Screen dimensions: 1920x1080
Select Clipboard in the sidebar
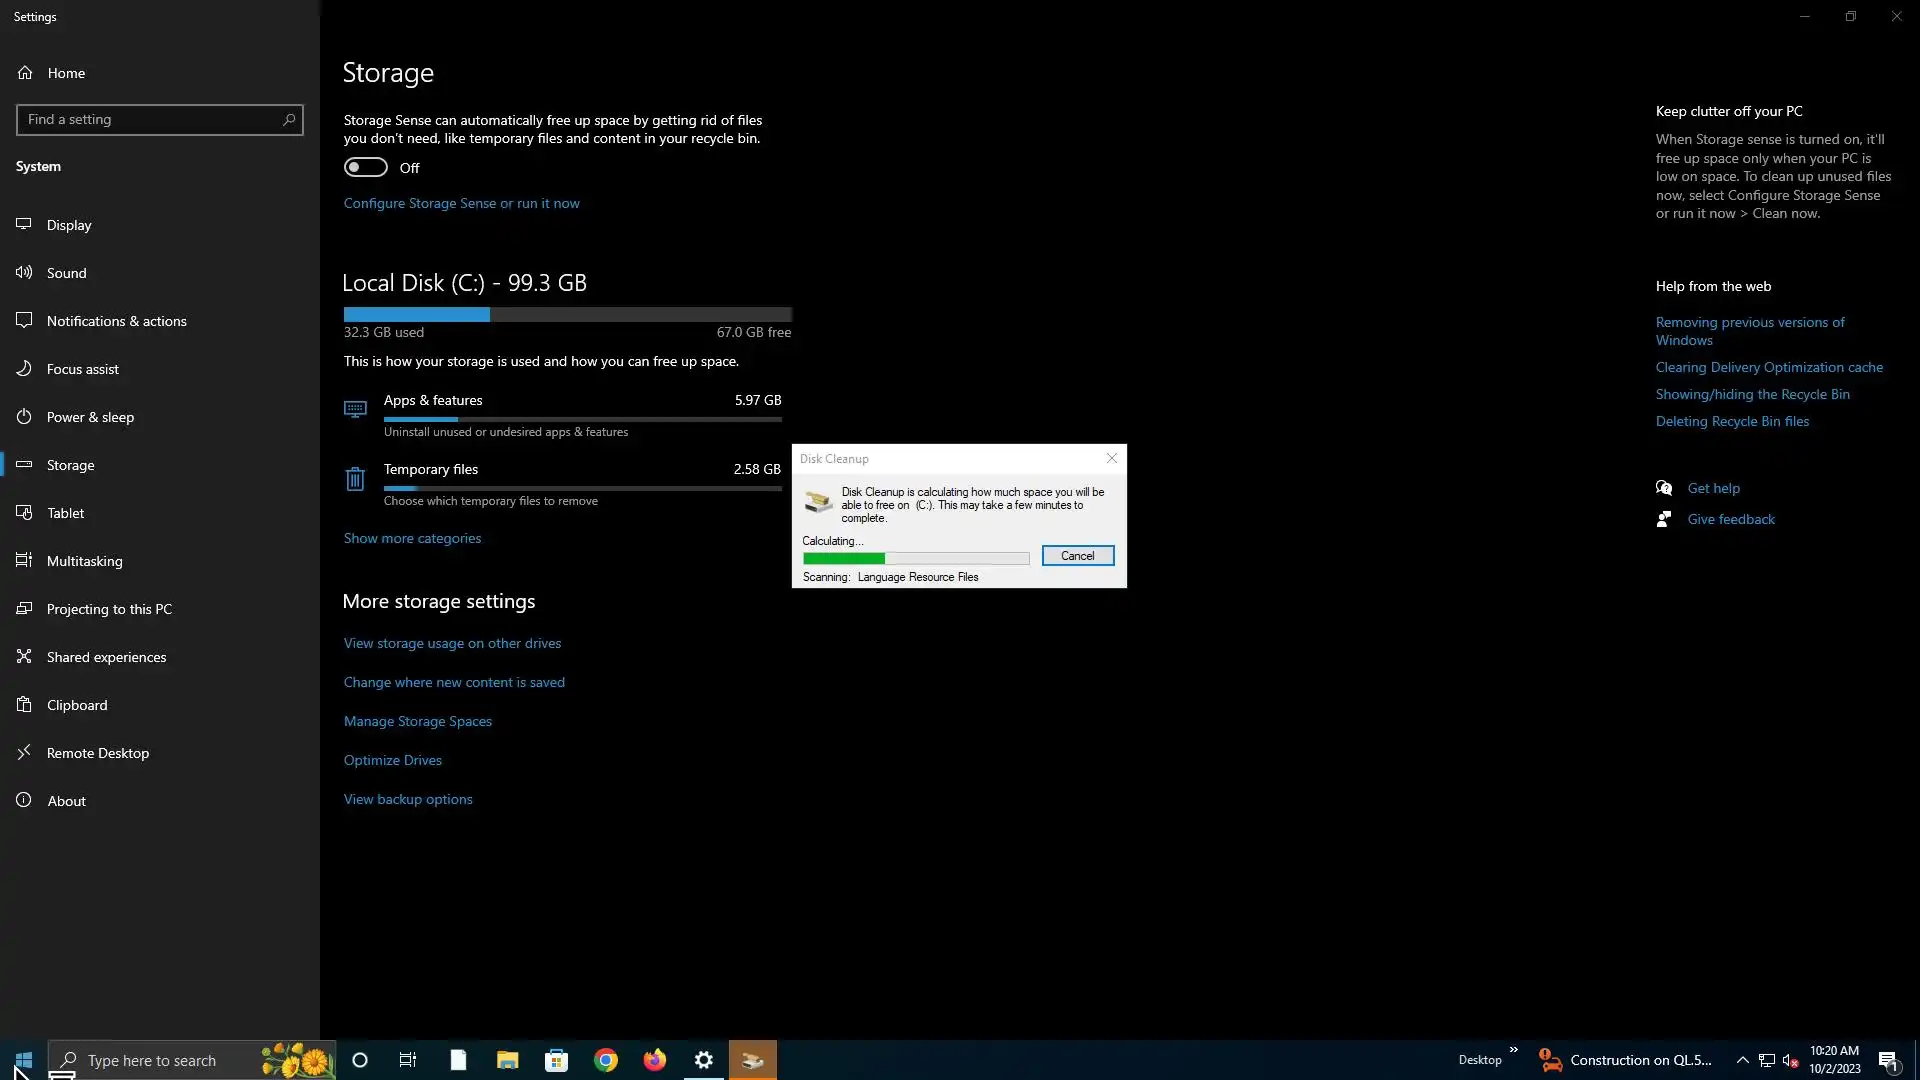click(77, 705)
